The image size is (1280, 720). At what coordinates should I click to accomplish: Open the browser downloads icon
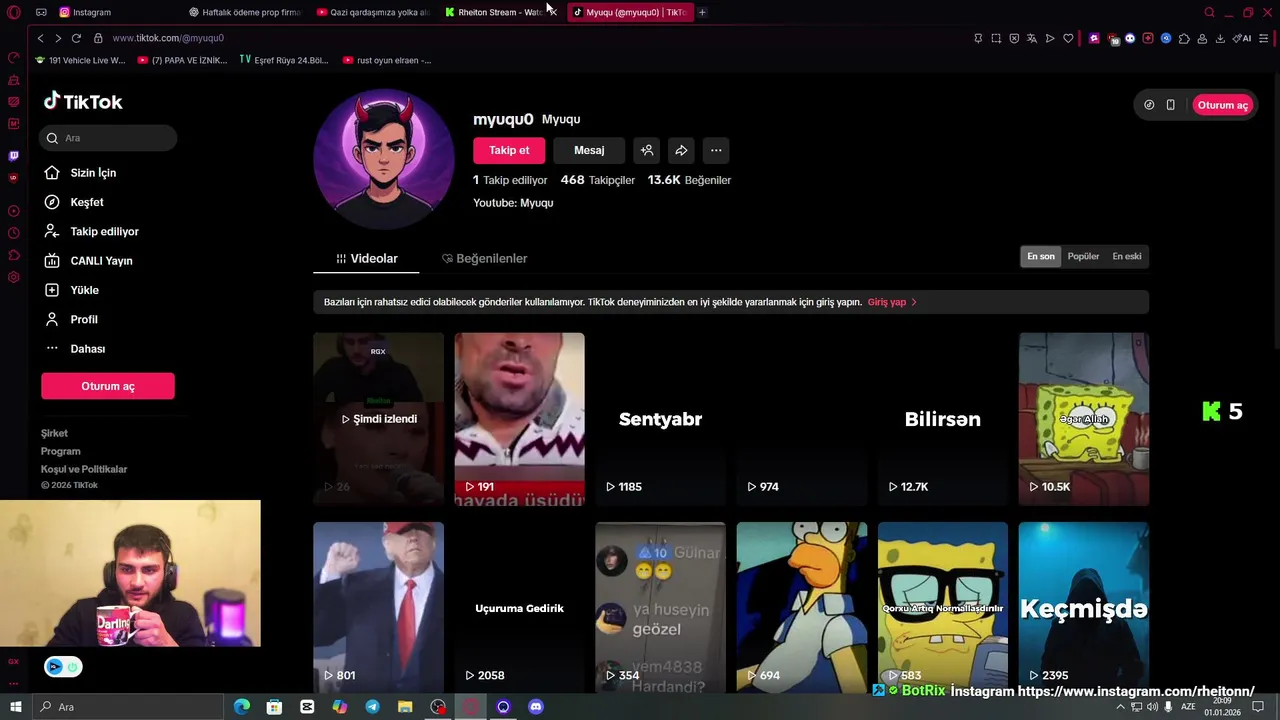pos(1220,38)
